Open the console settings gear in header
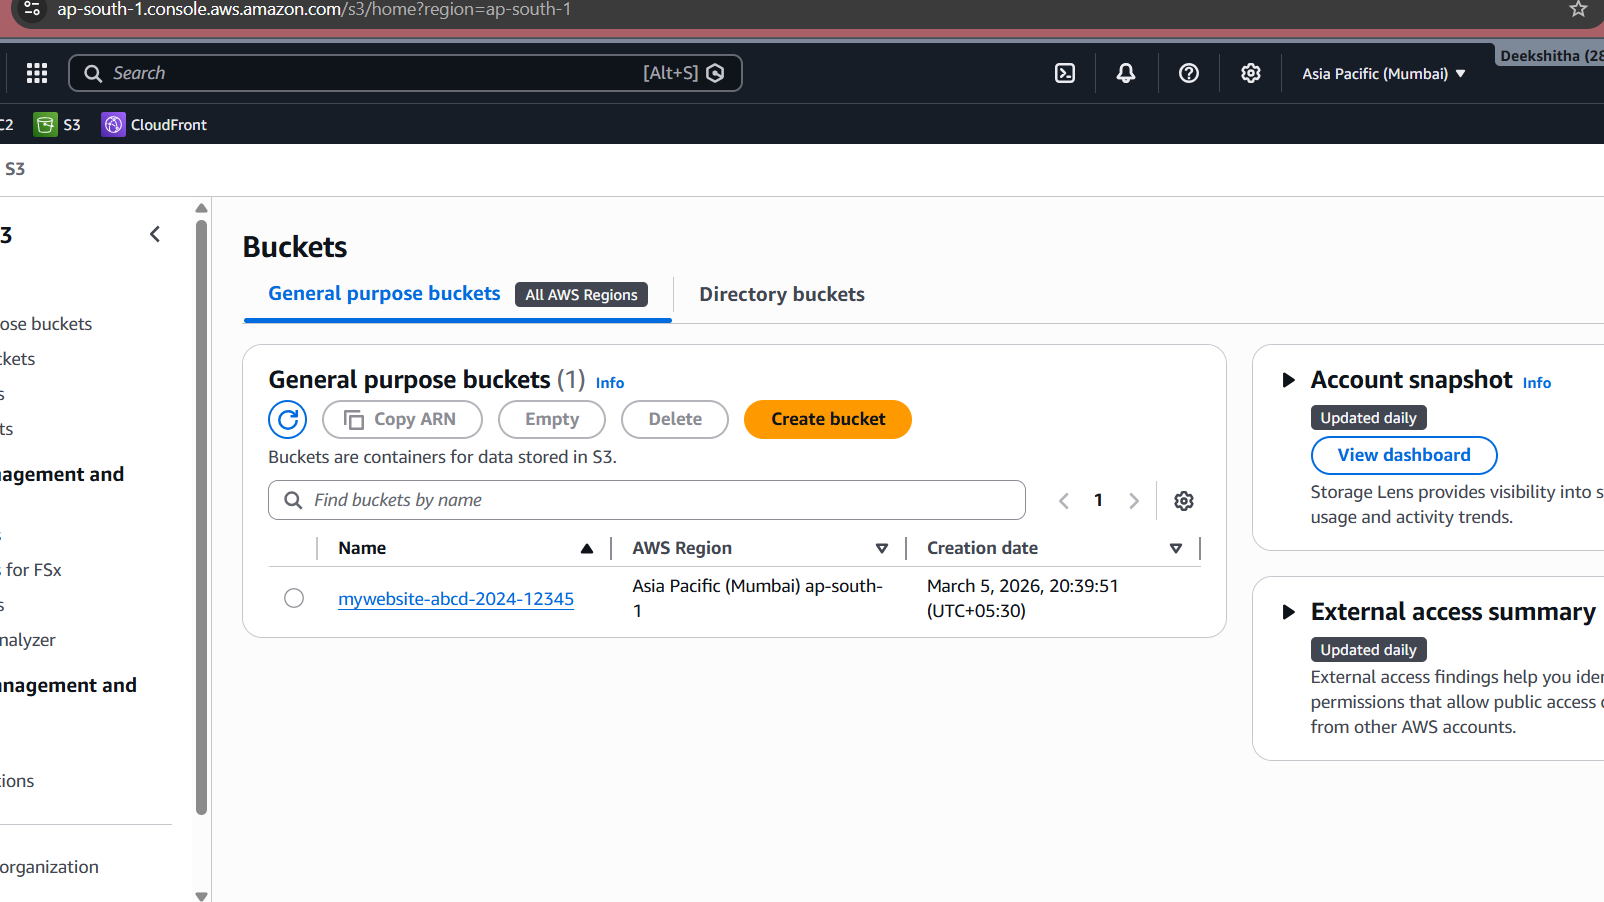This screenshot has height=902, width=1604. pos(1250,73)
